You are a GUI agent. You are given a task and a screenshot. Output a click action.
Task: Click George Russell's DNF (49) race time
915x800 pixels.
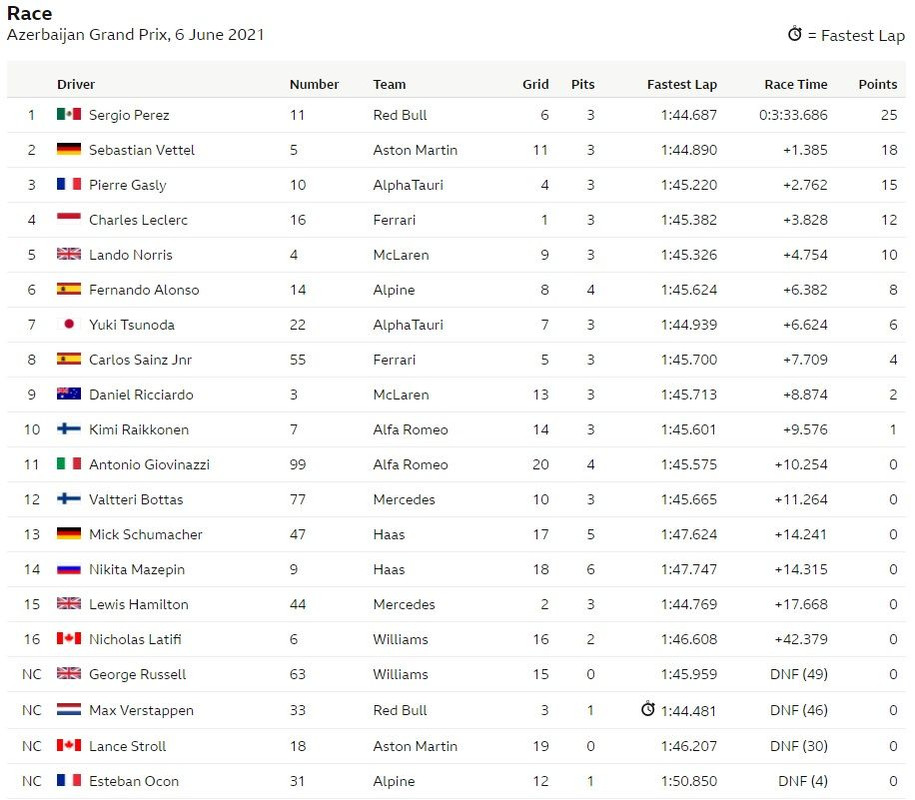tap(799, 675)
